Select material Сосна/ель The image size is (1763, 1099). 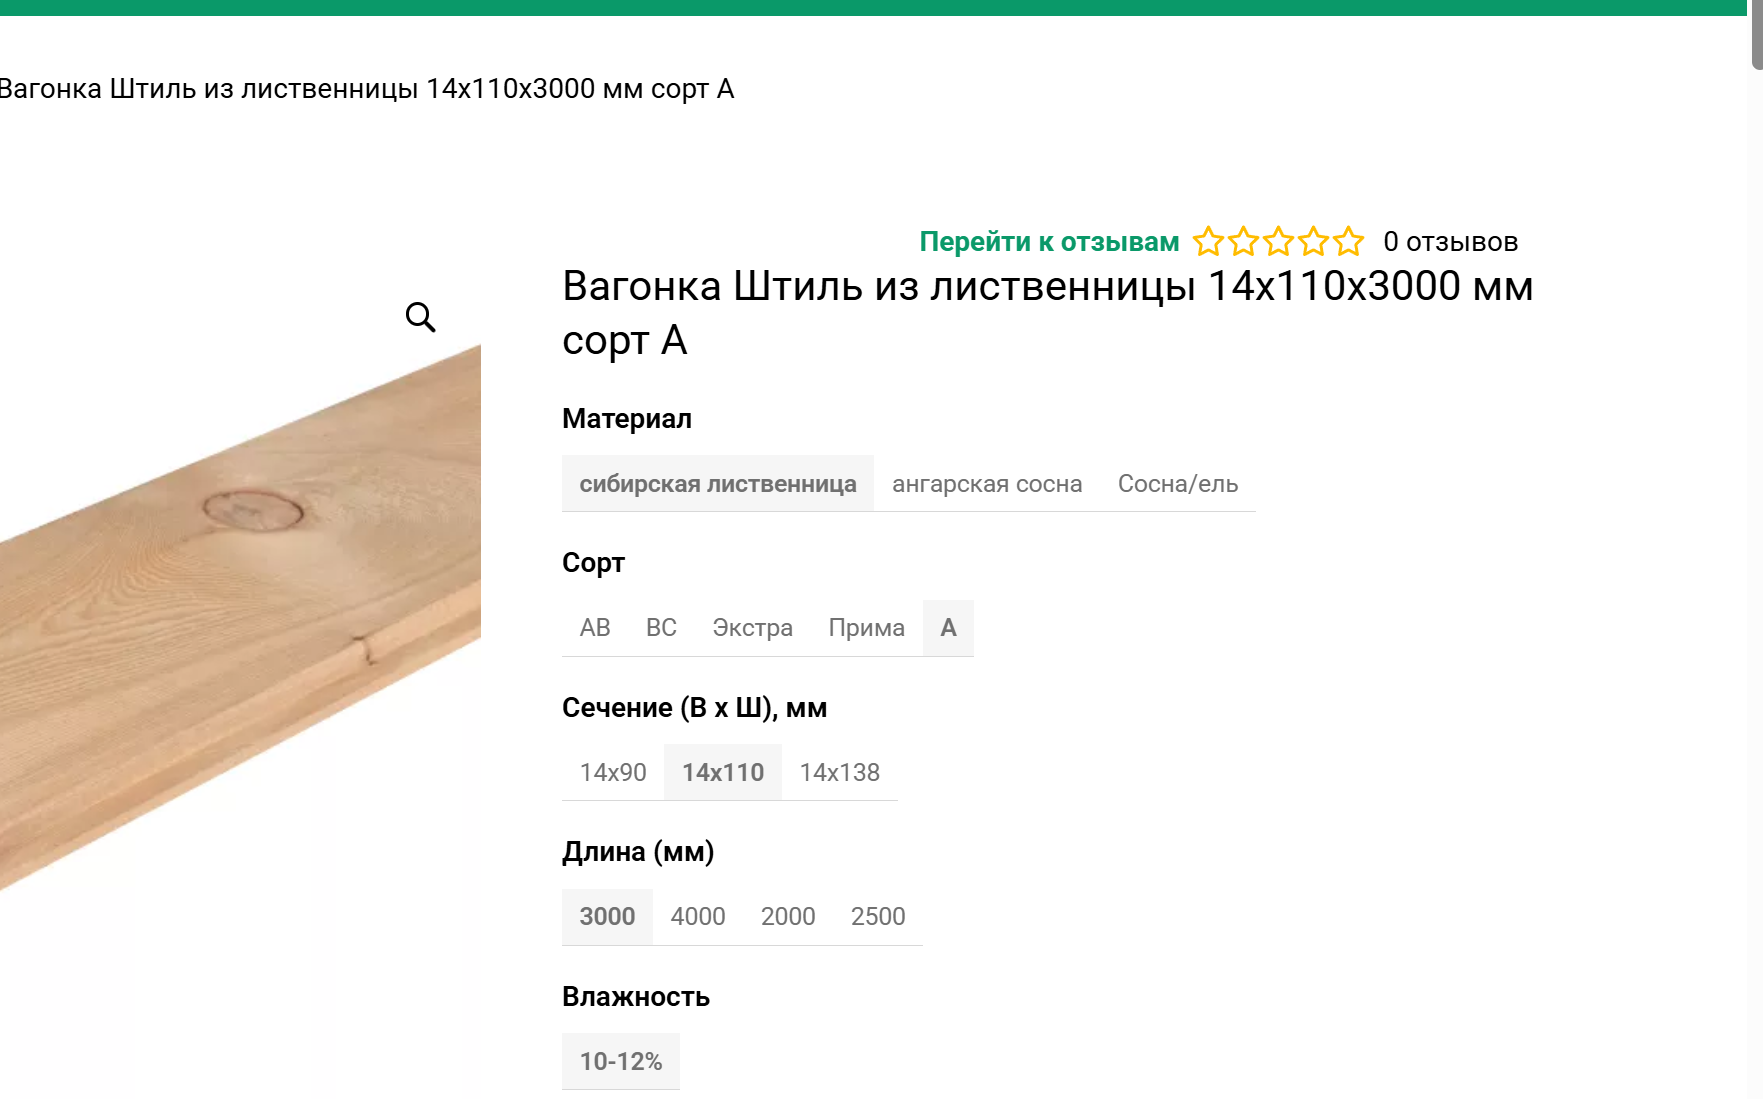point(1177,483)
